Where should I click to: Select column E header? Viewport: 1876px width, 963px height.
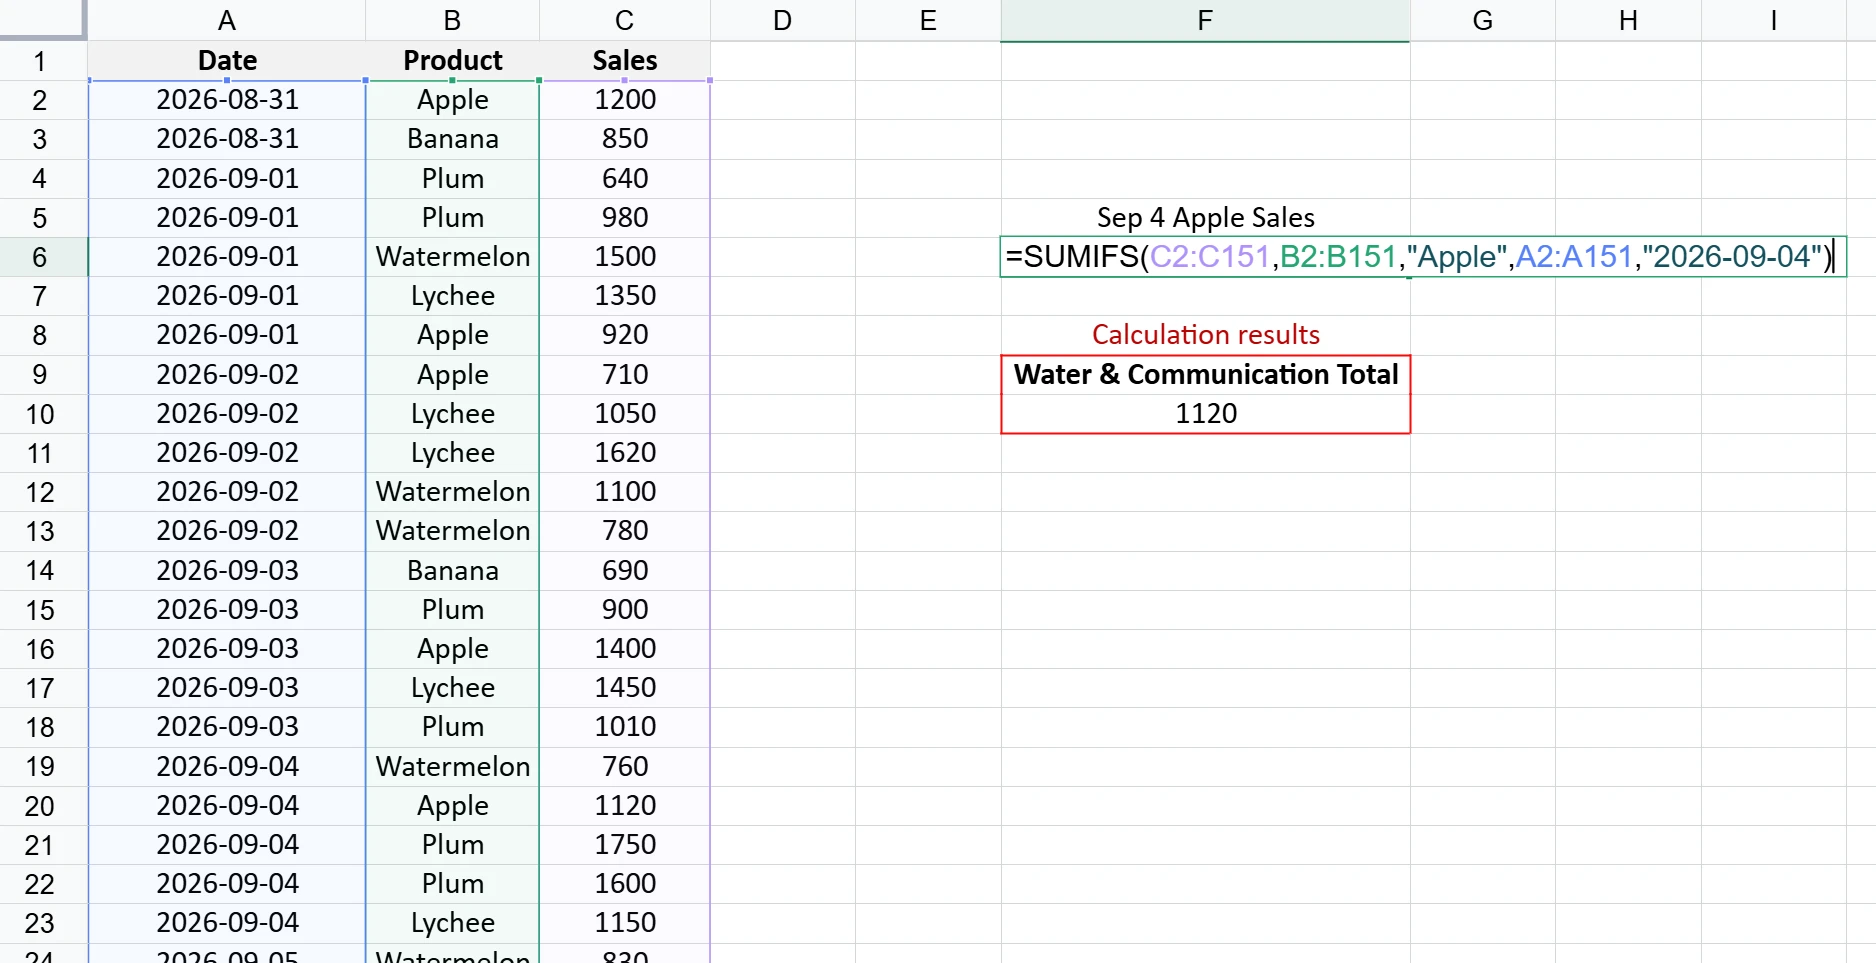pyautogui.click(x=928, y=20)
